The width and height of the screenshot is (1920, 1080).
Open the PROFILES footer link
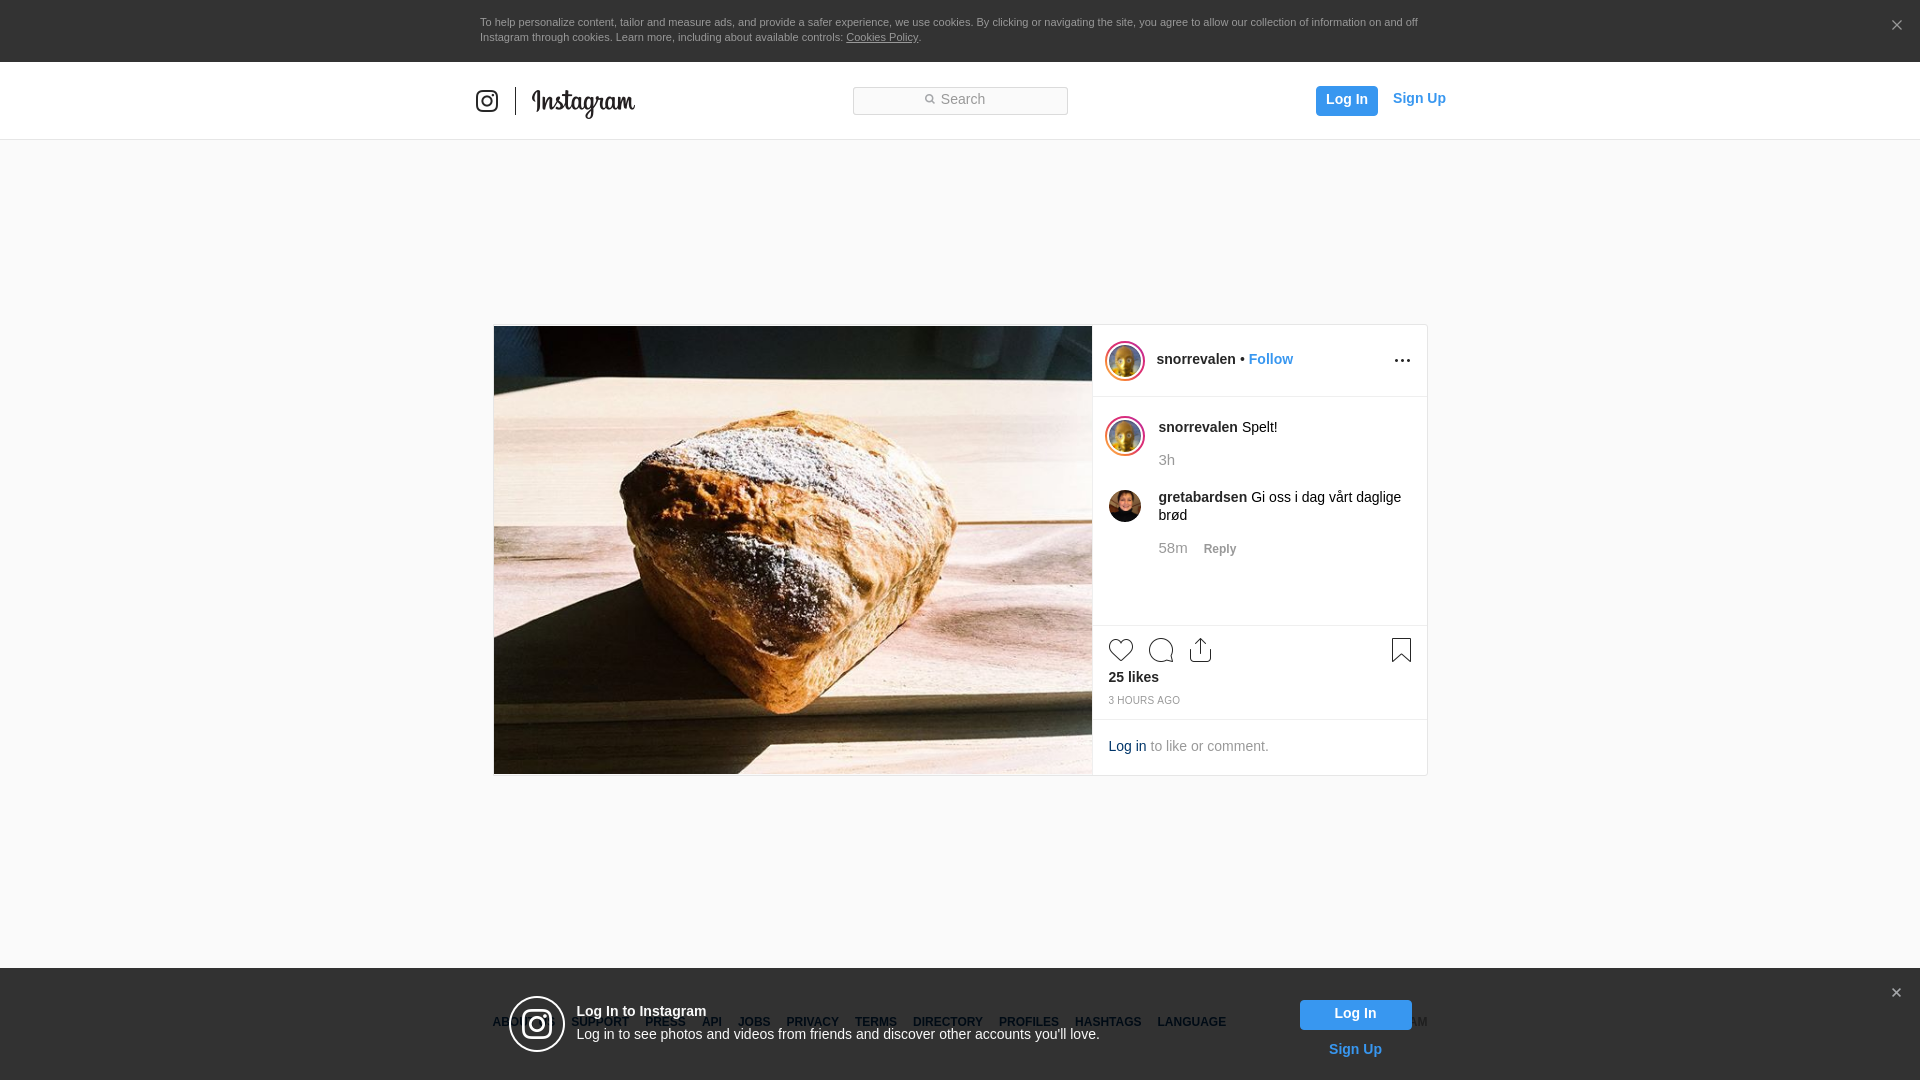click(x=1029, y=1022)
